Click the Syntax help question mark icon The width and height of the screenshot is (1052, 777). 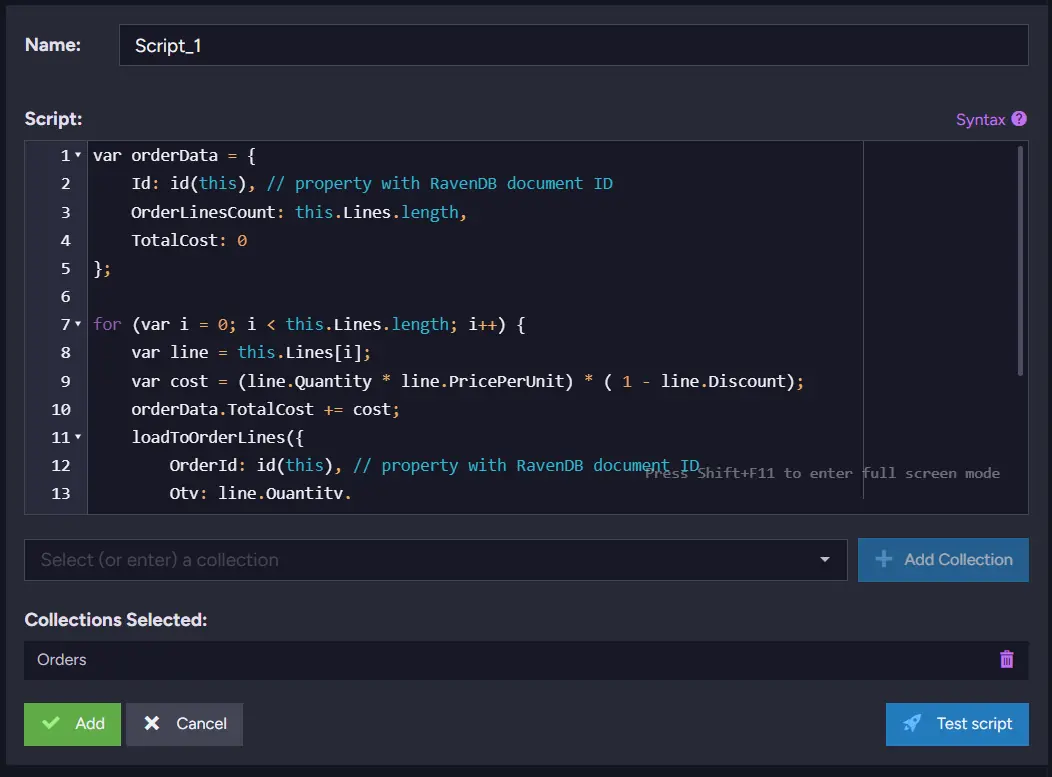pos(1018,119)
